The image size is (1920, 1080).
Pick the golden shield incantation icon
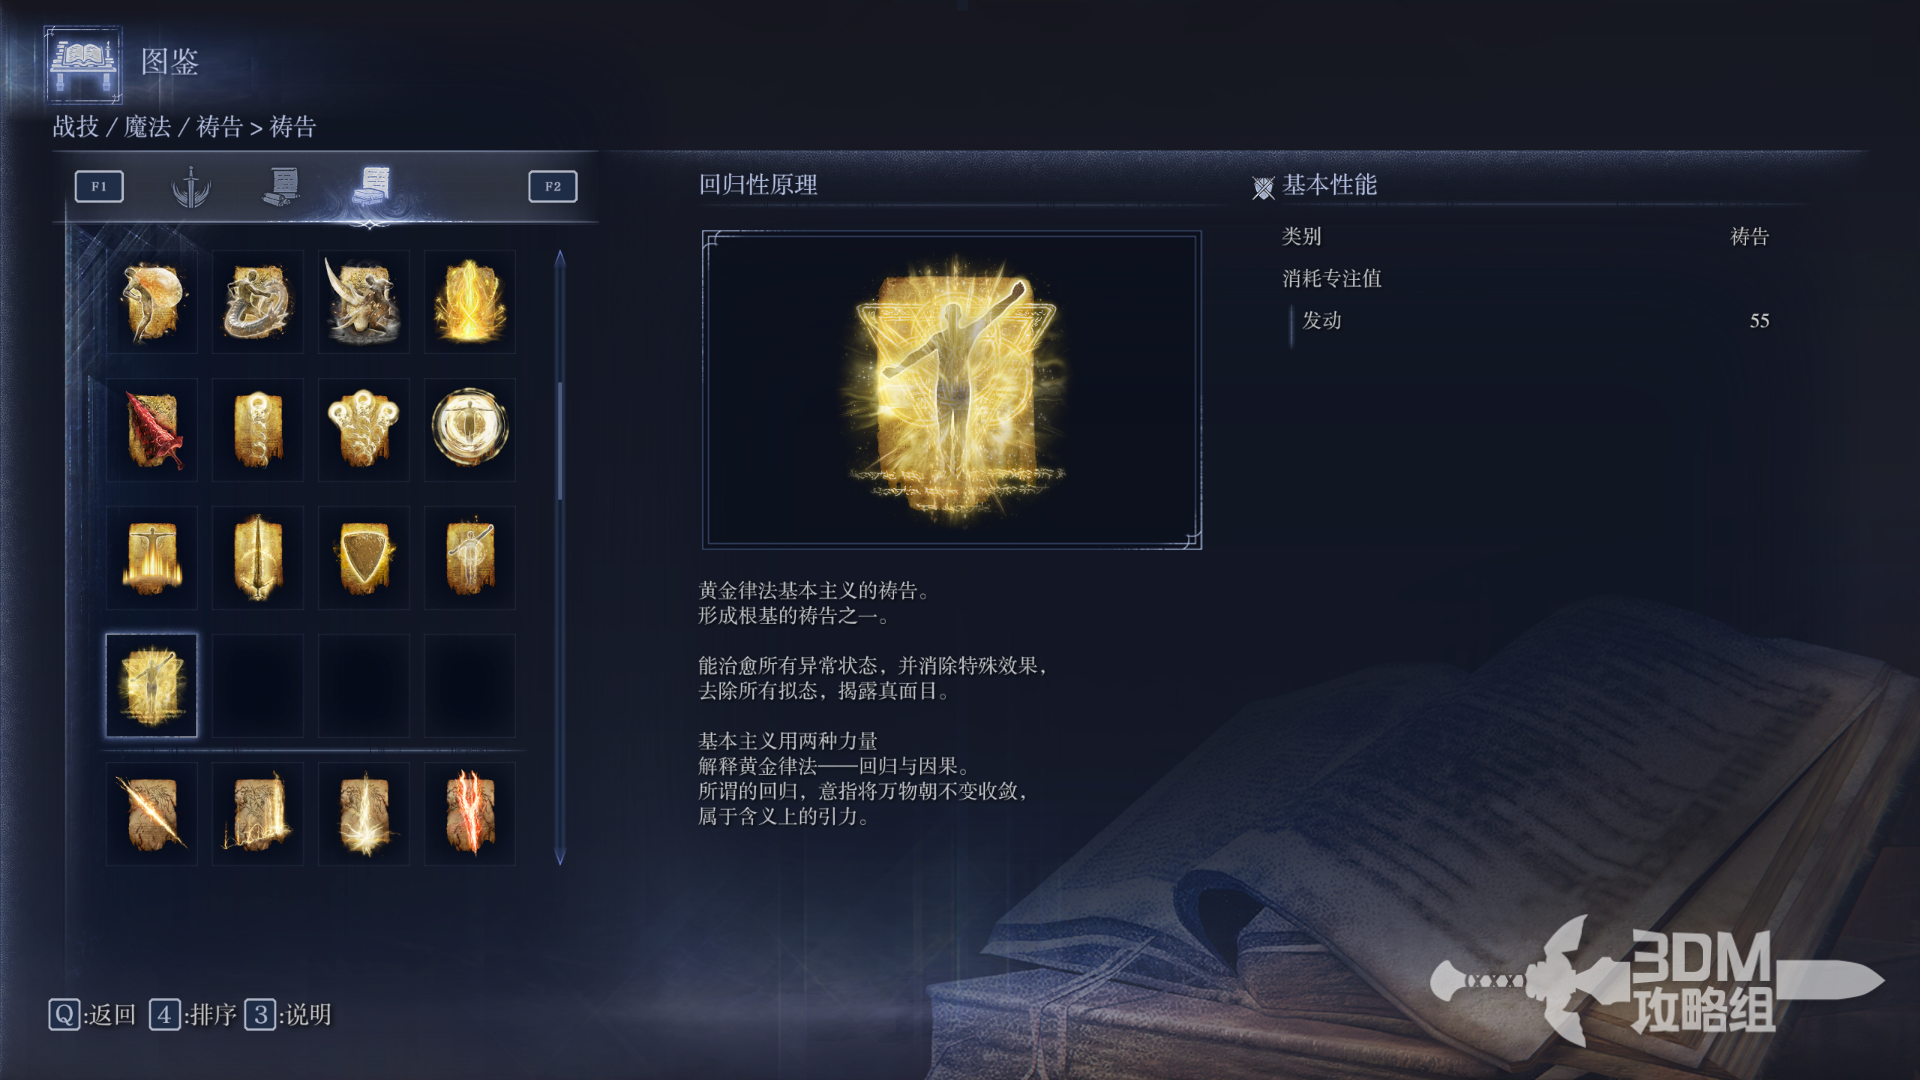(x=364, y=558)
